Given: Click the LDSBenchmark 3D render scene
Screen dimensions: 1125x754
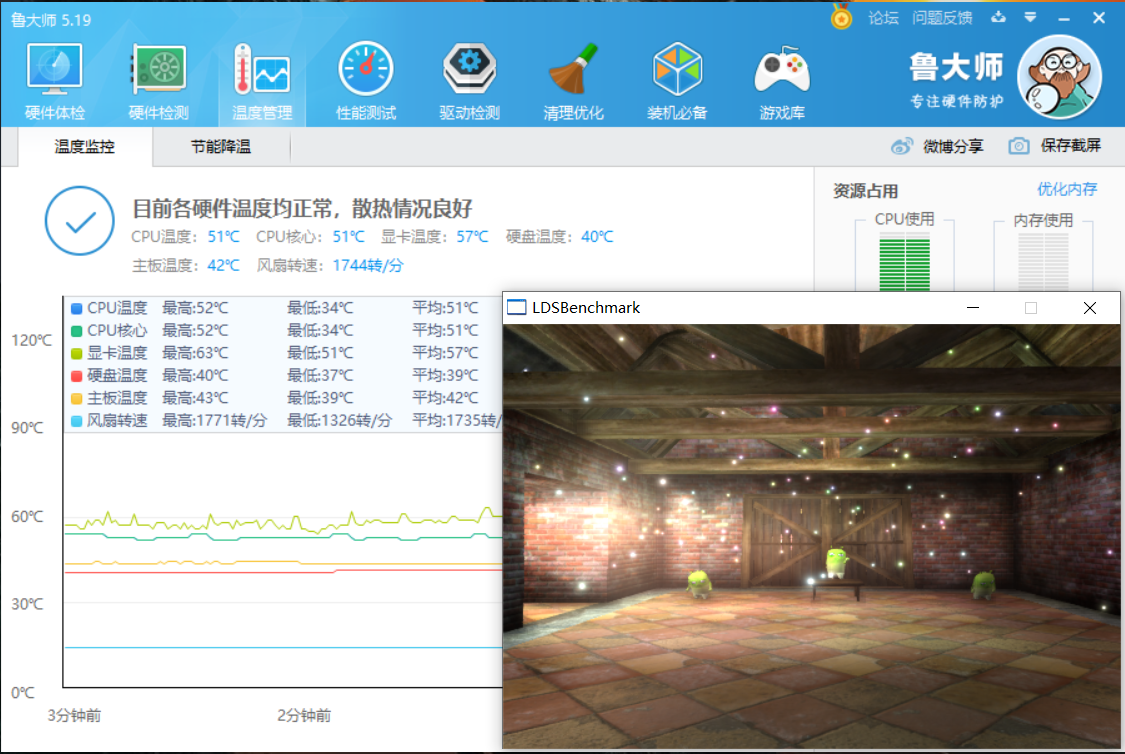Looking at the screenshot, I should (x=811, y=537).
